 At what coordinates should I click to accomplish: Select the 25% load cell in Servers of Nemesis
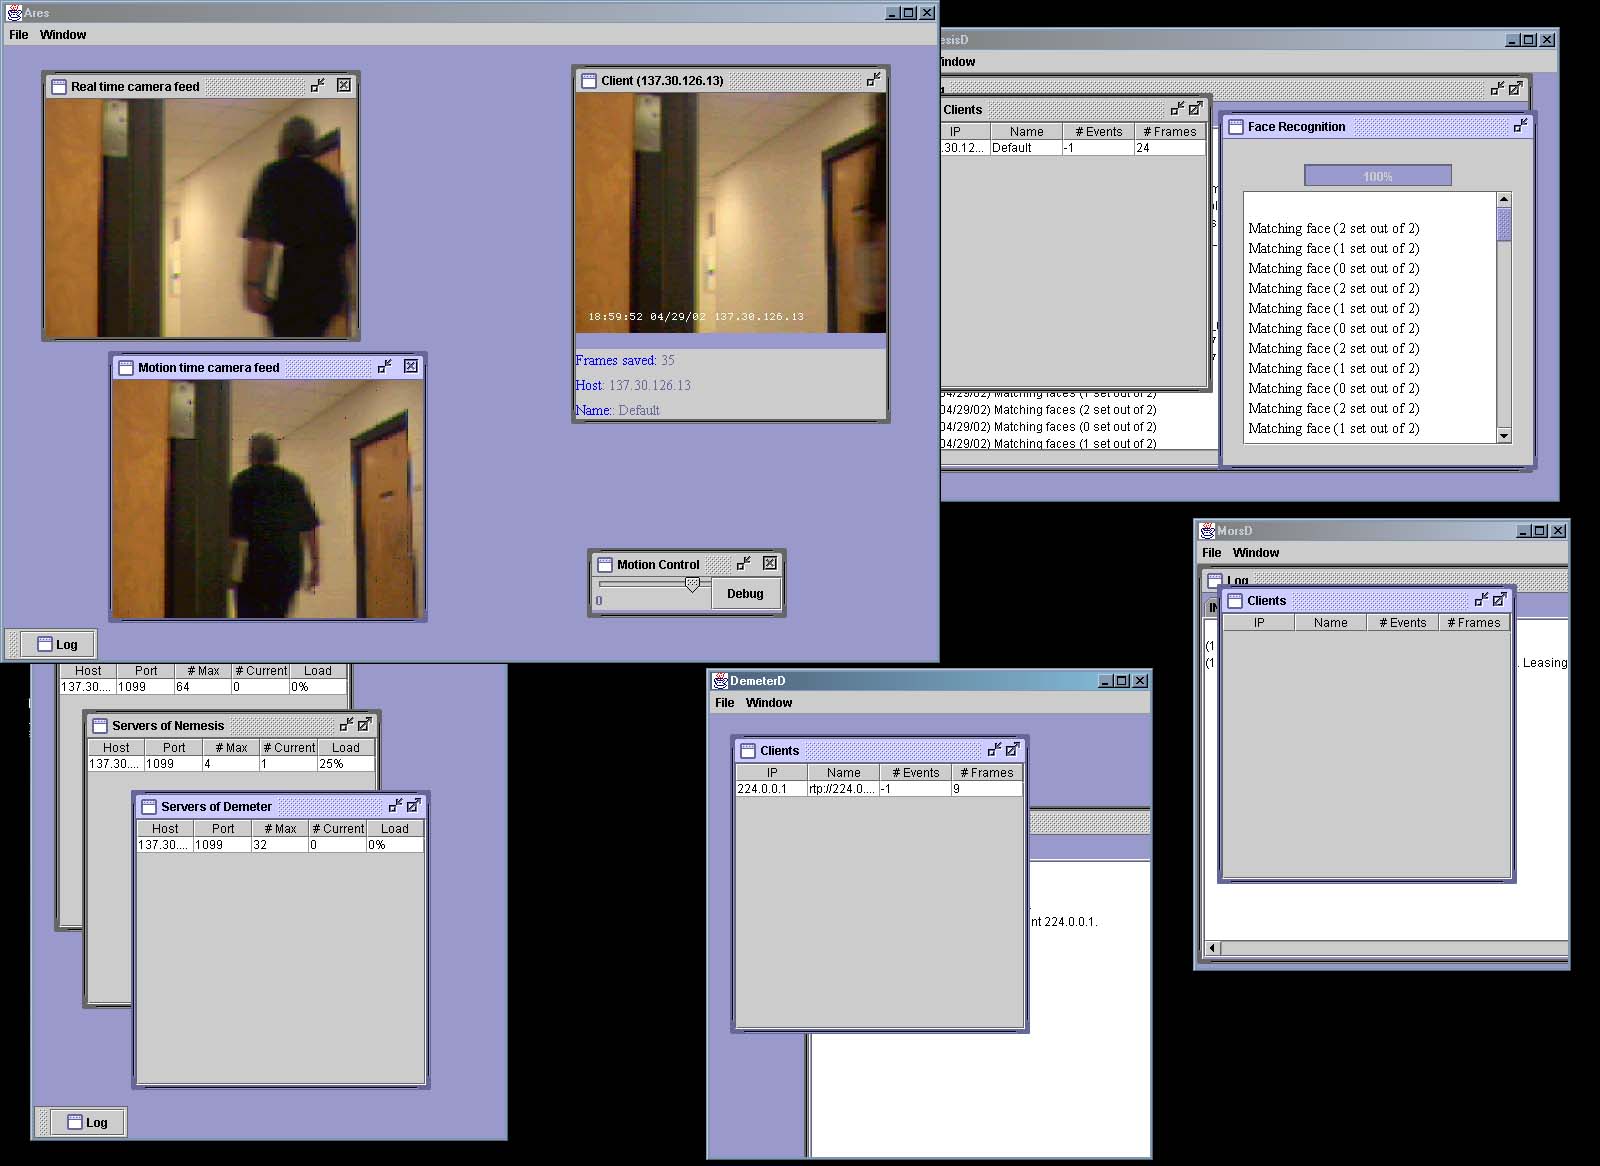[346, 764]
